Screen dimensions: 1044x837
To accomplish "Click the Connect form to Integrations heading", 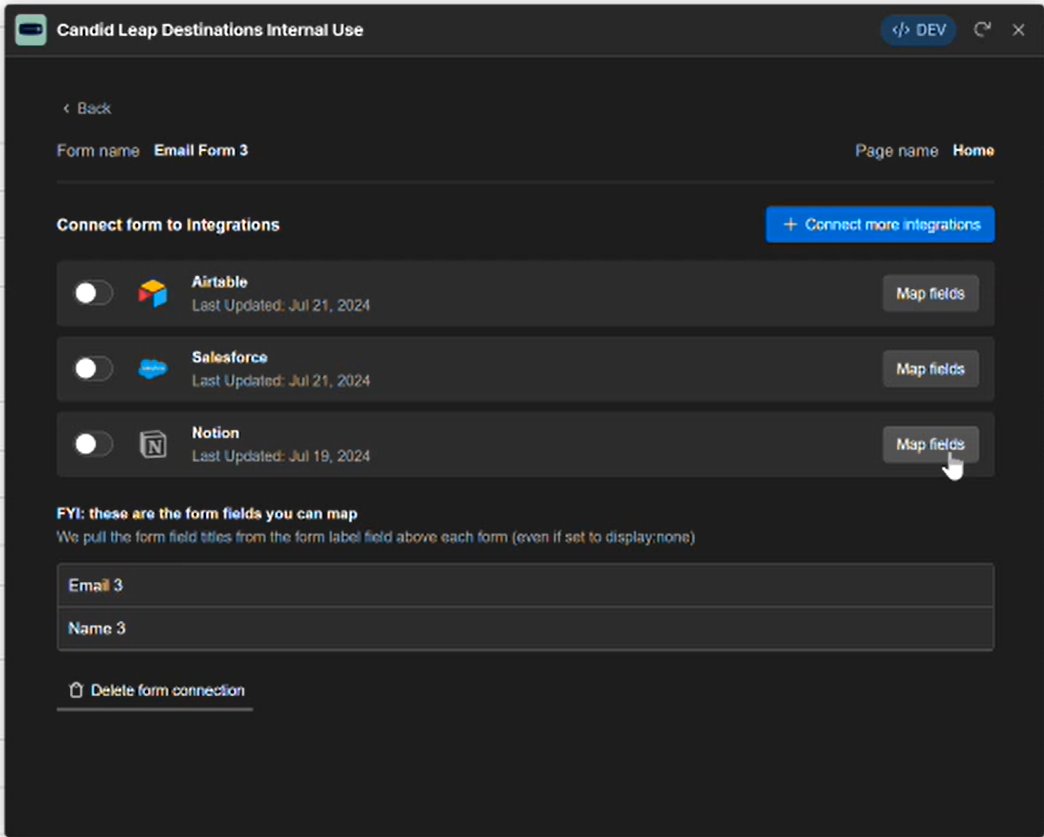I will tap(168, 225).
